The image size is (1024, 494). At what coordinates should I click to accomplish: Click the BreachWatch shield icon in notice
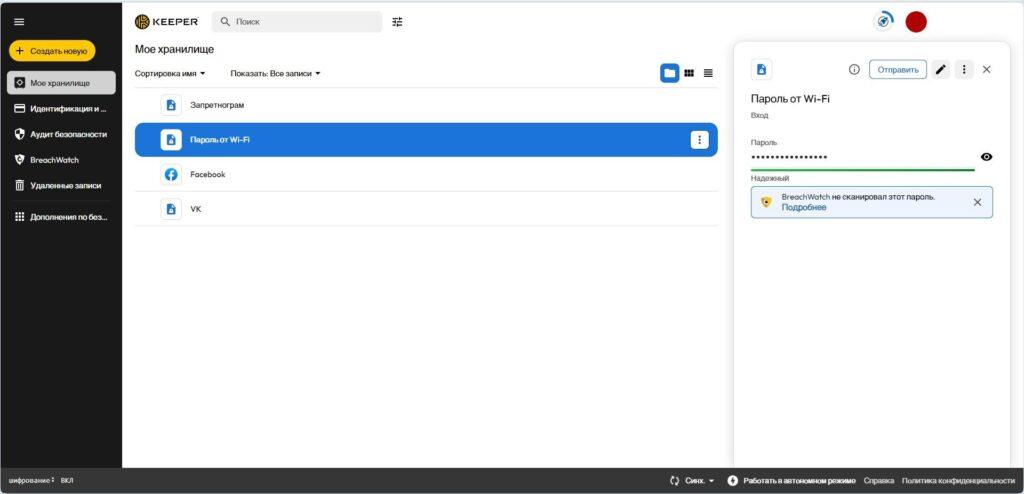click(766, 202)
